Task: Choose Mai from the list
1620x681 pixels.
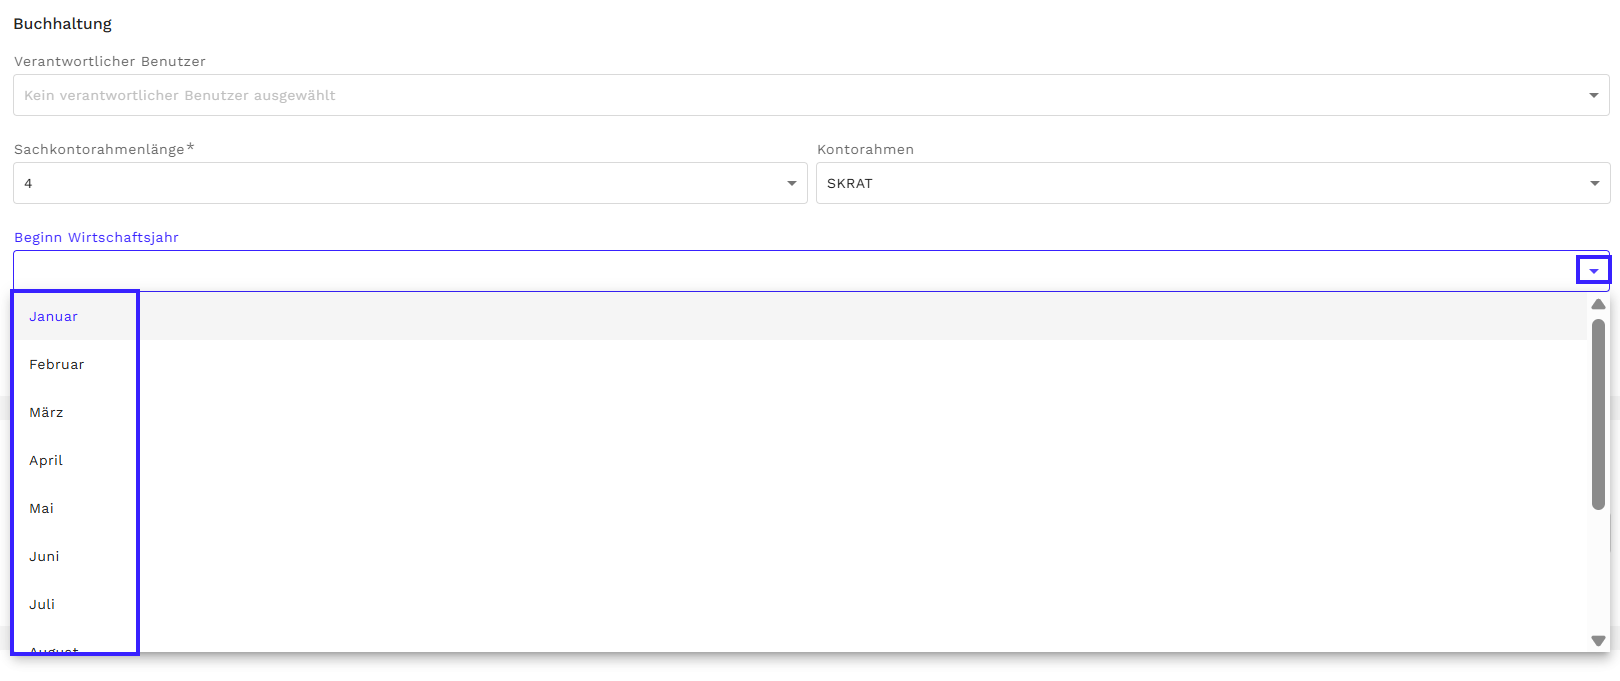Action: click(42, 508)
